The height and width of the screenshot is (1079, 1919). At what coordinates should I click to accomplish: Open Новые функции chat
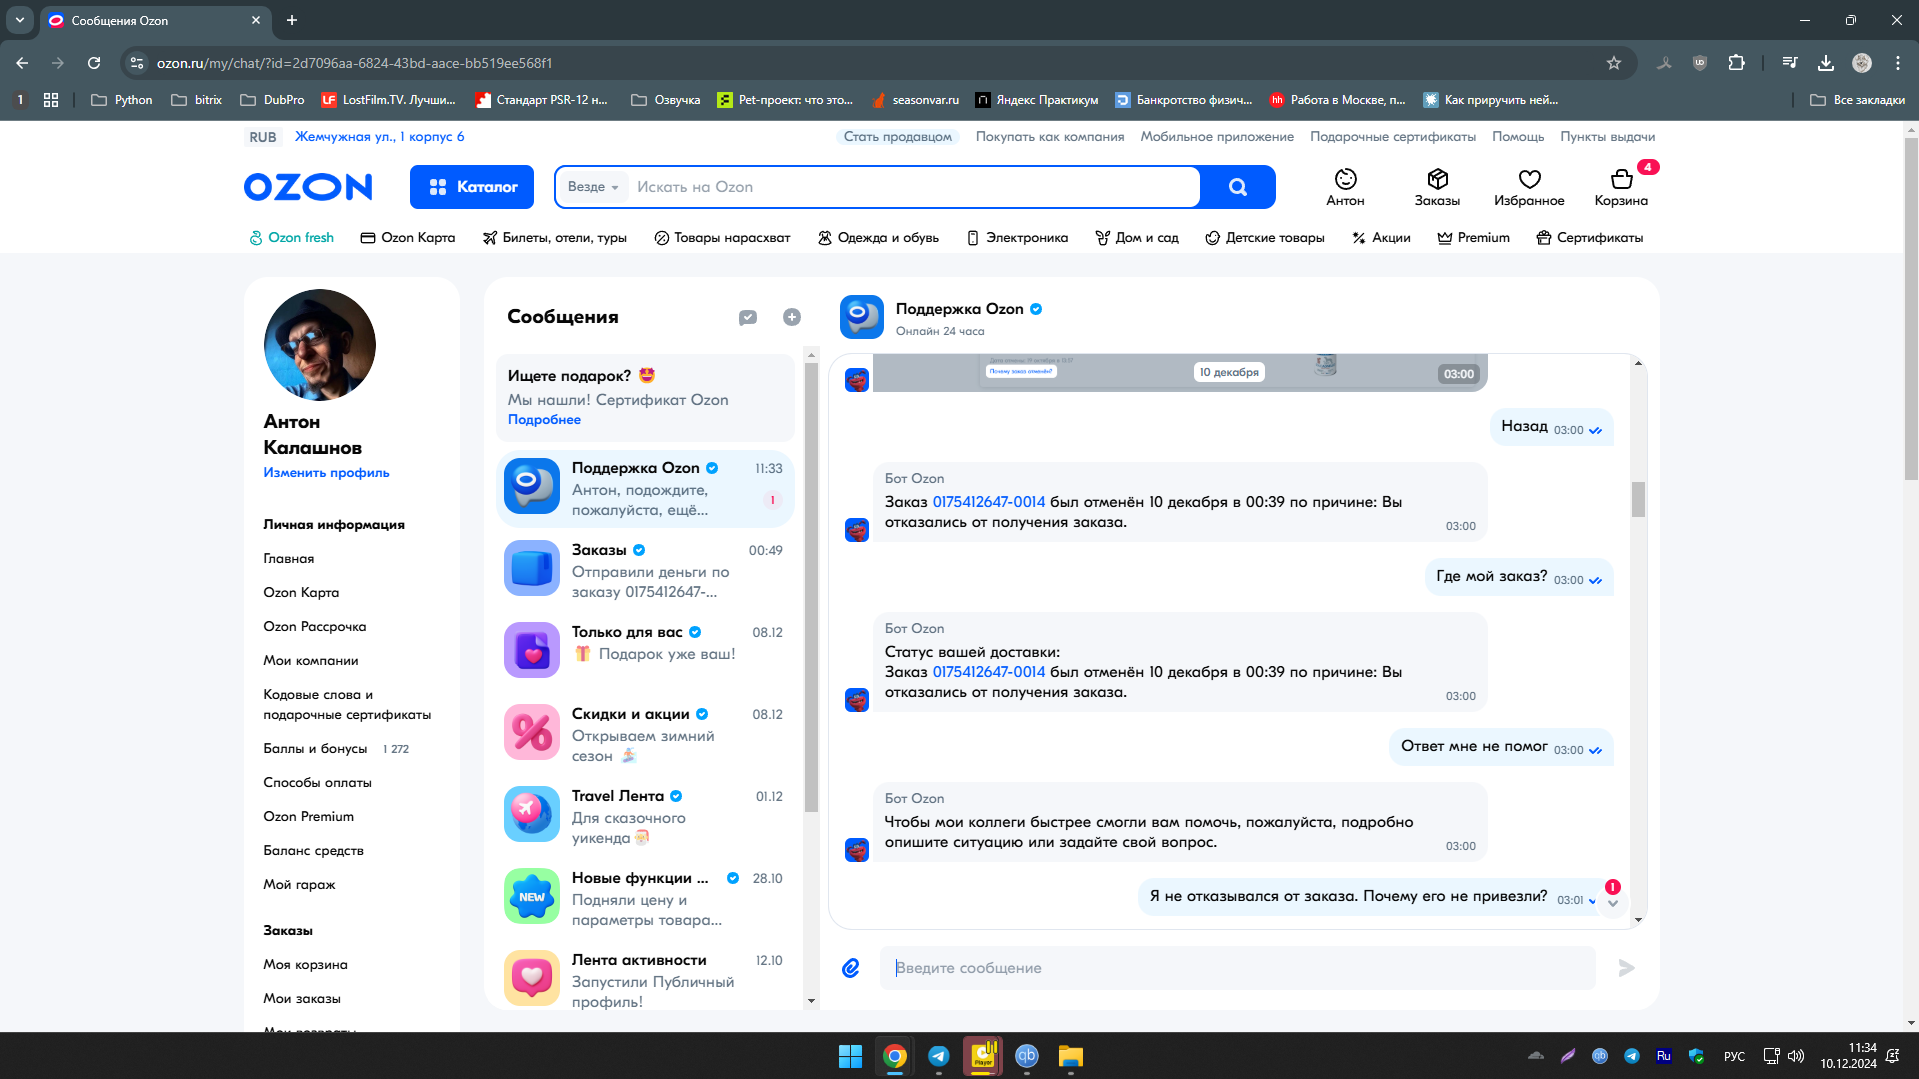click(x=645, y=899)
